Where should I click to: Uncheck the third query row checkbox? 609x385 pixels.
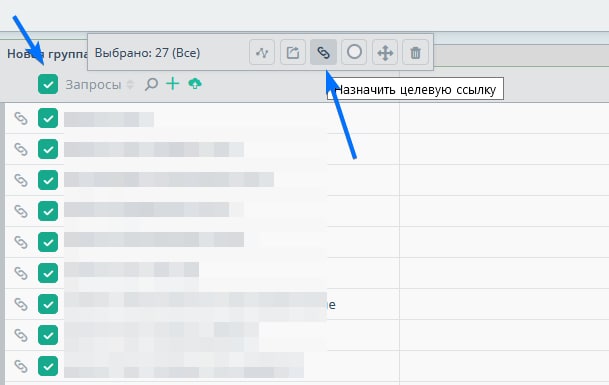(x=48, y=180)
